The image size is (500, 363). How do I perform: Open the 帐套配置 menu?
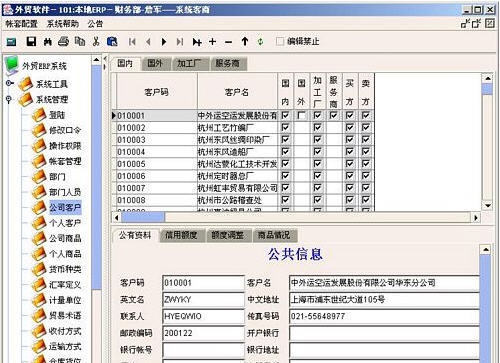[x=21, y=24]
